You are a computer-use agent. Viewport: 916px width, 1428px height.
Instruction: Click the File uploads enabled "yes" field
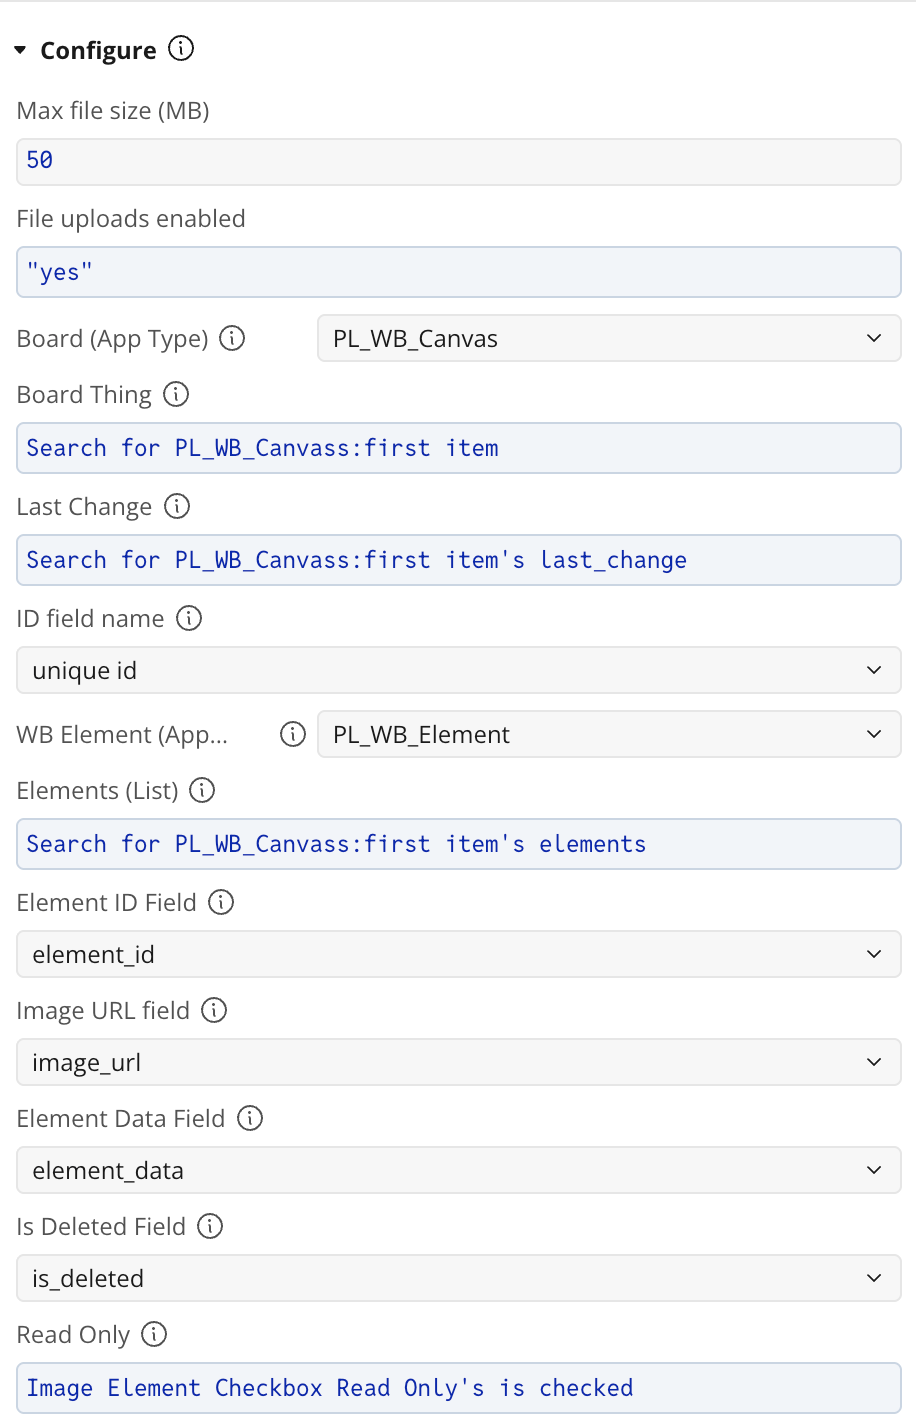(x=459, y=272)
